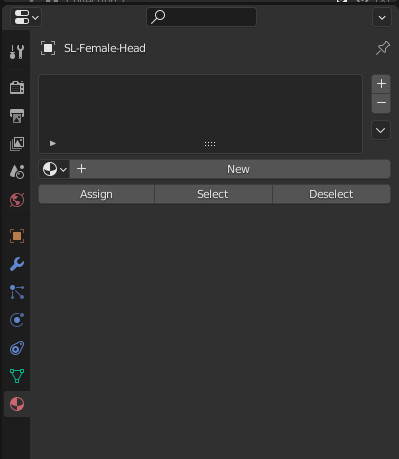
Task: Click the Select button
Action: (x=213, y=194)
